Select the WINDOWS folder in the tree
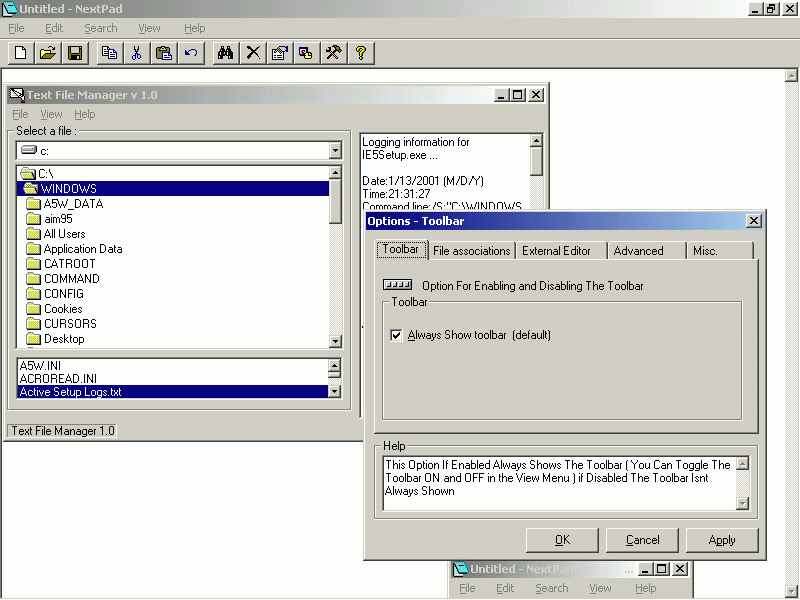 pyautogui.click(x=68, y=189)
